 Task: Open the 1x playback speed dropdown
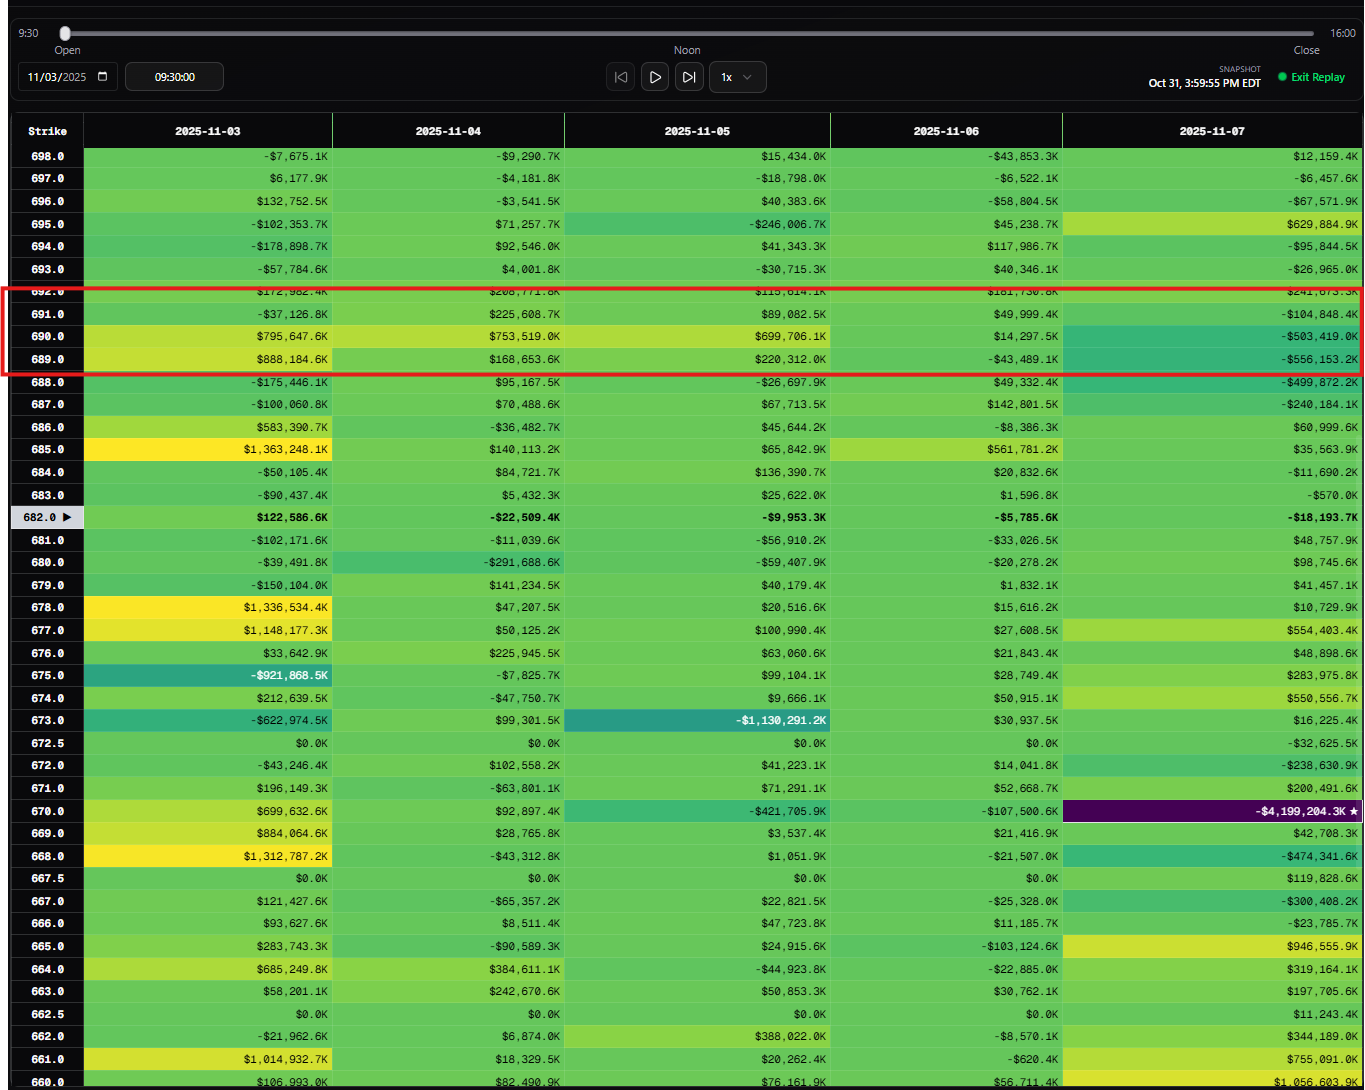737,77
